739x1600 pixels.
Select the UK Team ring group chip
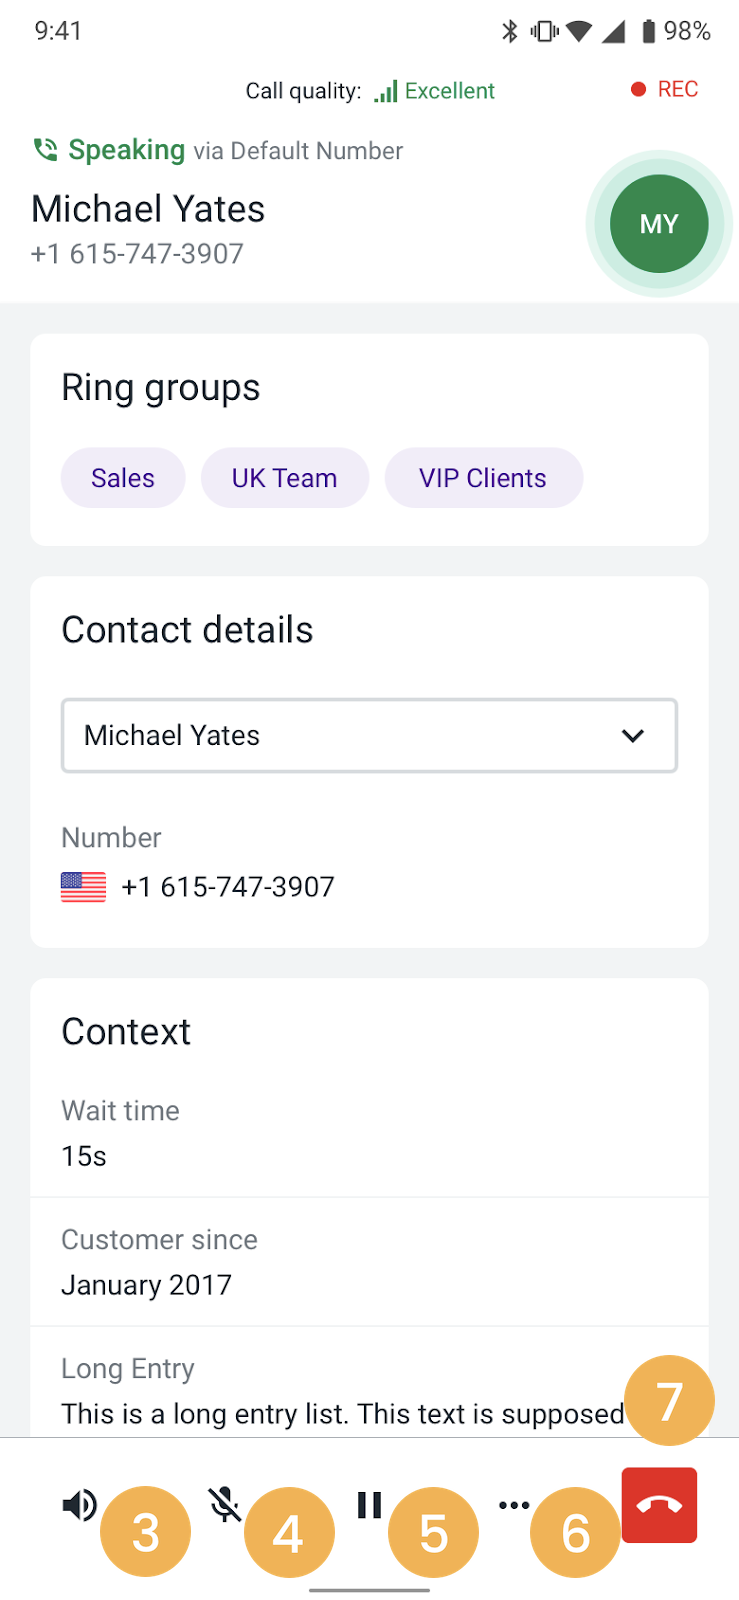pyautogui.click(x=285, y=478)
